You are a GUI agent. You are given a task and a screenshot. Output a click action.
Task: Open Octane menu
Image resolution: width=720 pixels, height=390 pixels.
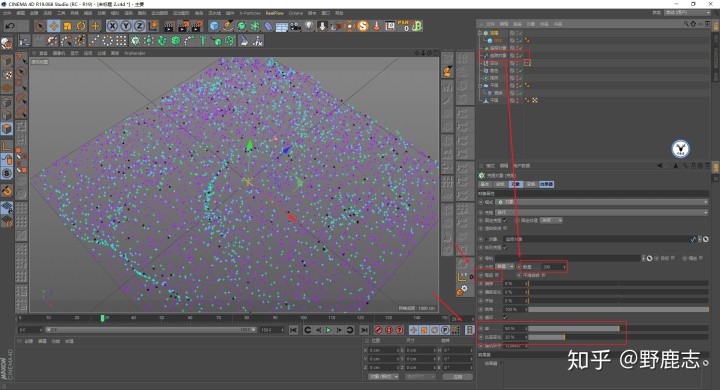pos(296,13)
